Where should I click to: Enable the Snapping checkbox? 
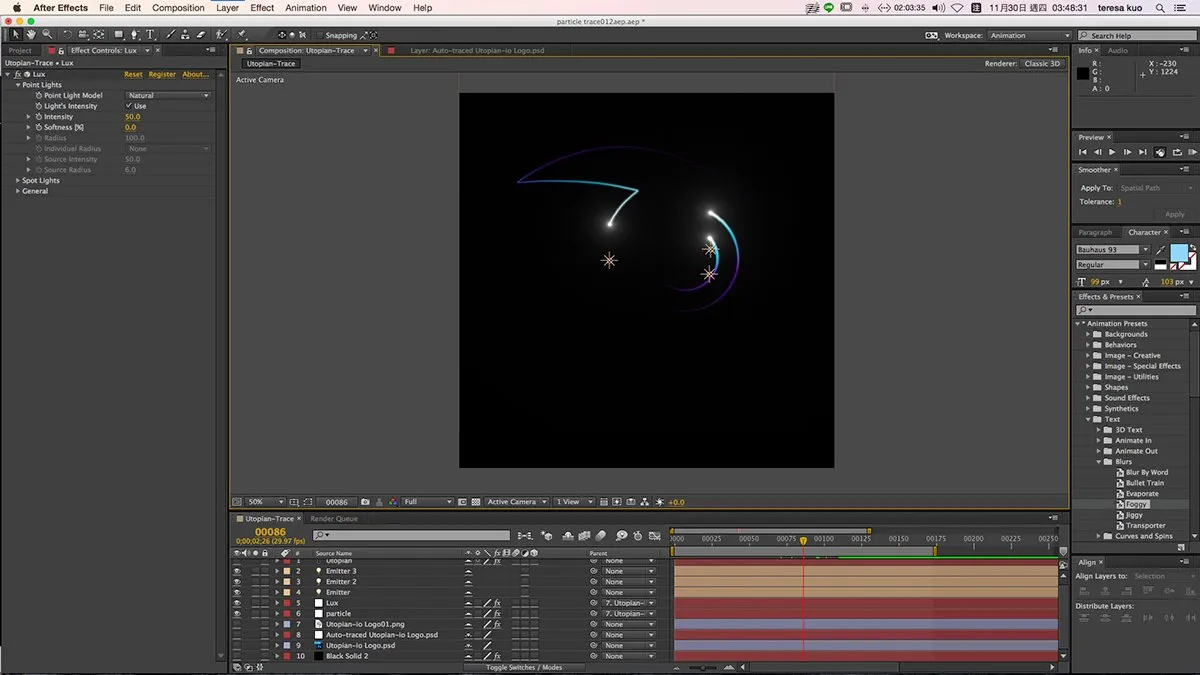tap(320, 35)
